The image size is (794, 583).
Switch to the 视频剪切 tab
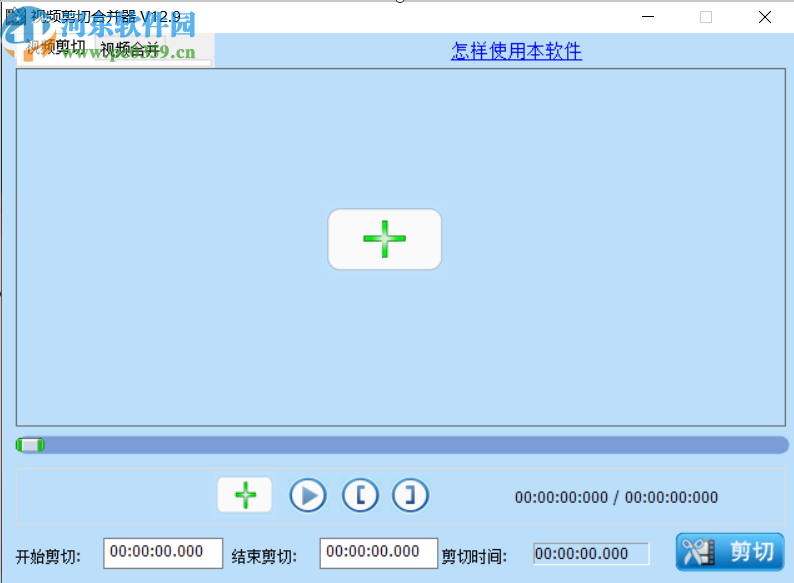(56, 47)
